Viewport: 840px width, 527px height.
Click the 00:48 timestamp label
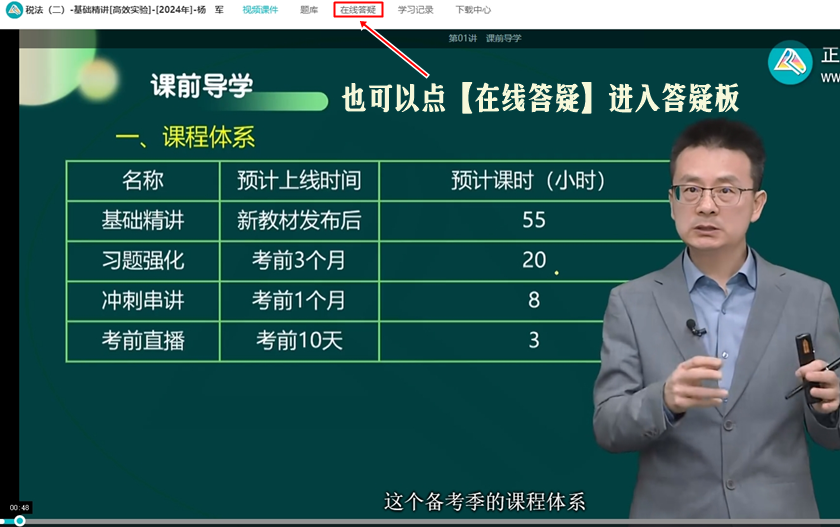tap(19, 507)
